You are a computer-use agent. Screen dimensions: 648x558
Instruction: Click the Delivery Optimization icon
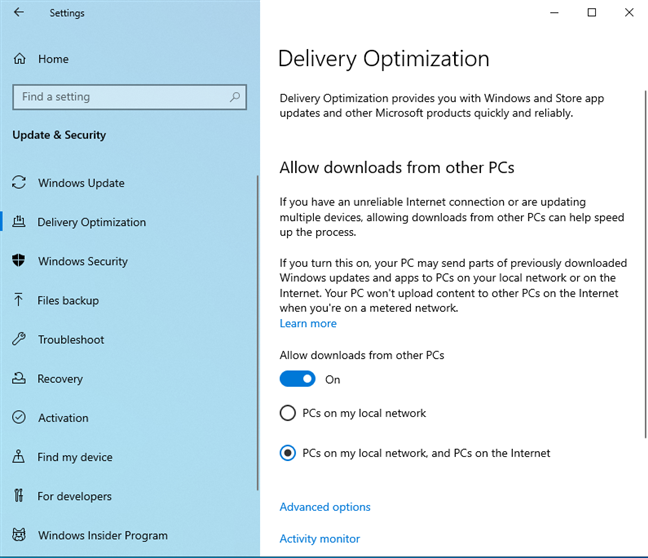coord(19,222)
